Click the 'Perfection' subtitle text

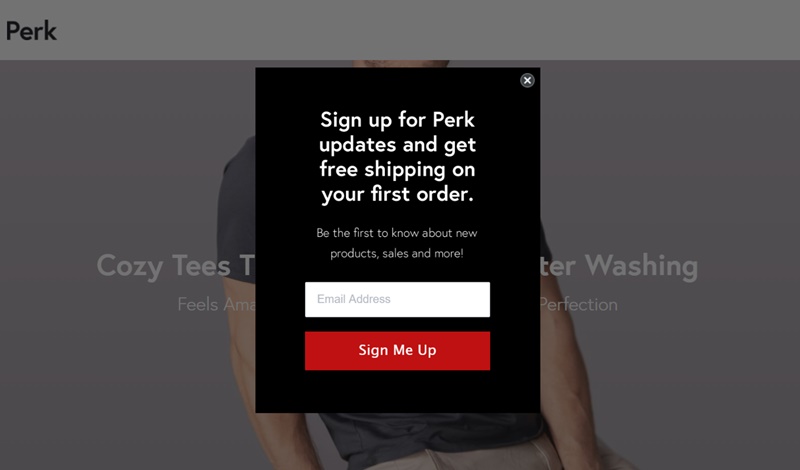(x=579, y=304)
